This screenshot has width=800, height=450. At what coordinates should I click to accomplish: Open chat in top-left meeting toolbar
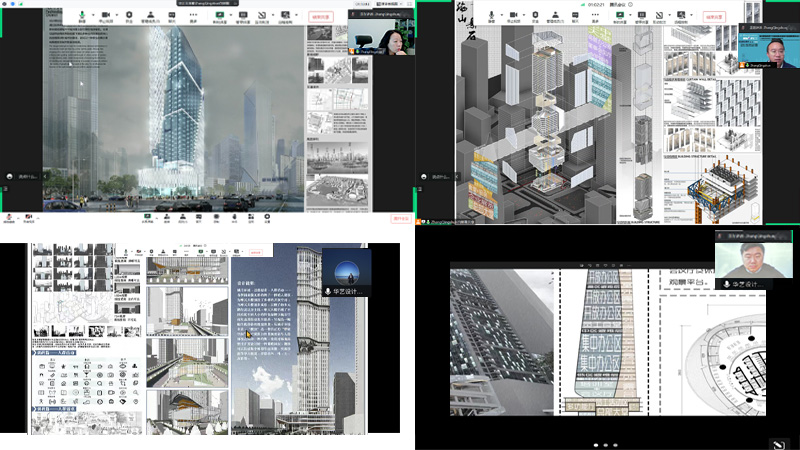tap(172, 16)
